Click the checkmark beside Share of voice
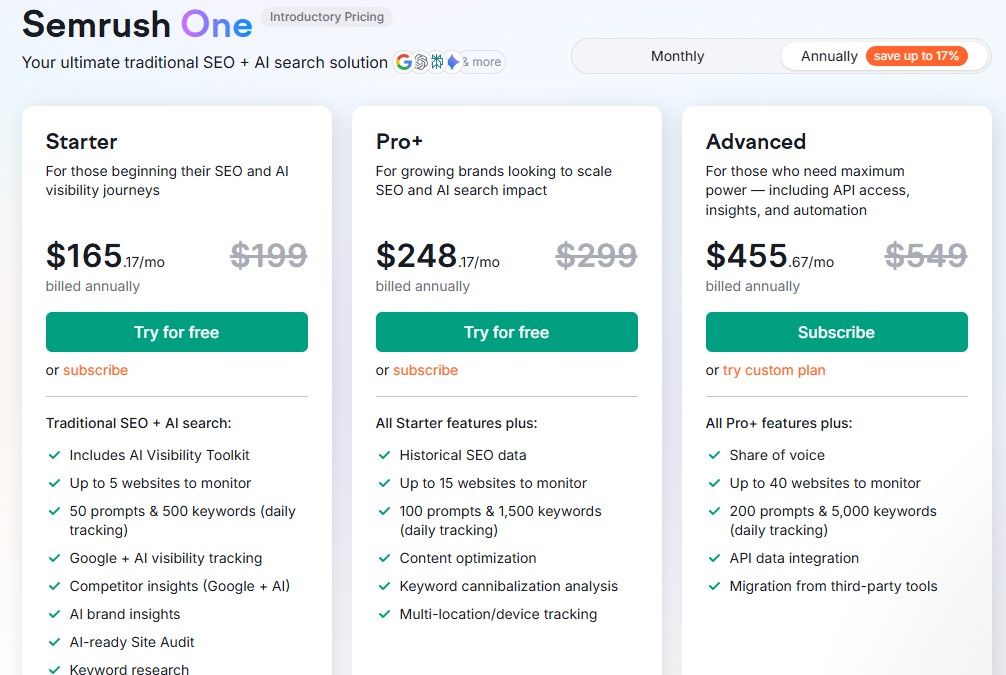This screenshot has width=1006, height=675. pyautogui.click(x=715, y=455)
